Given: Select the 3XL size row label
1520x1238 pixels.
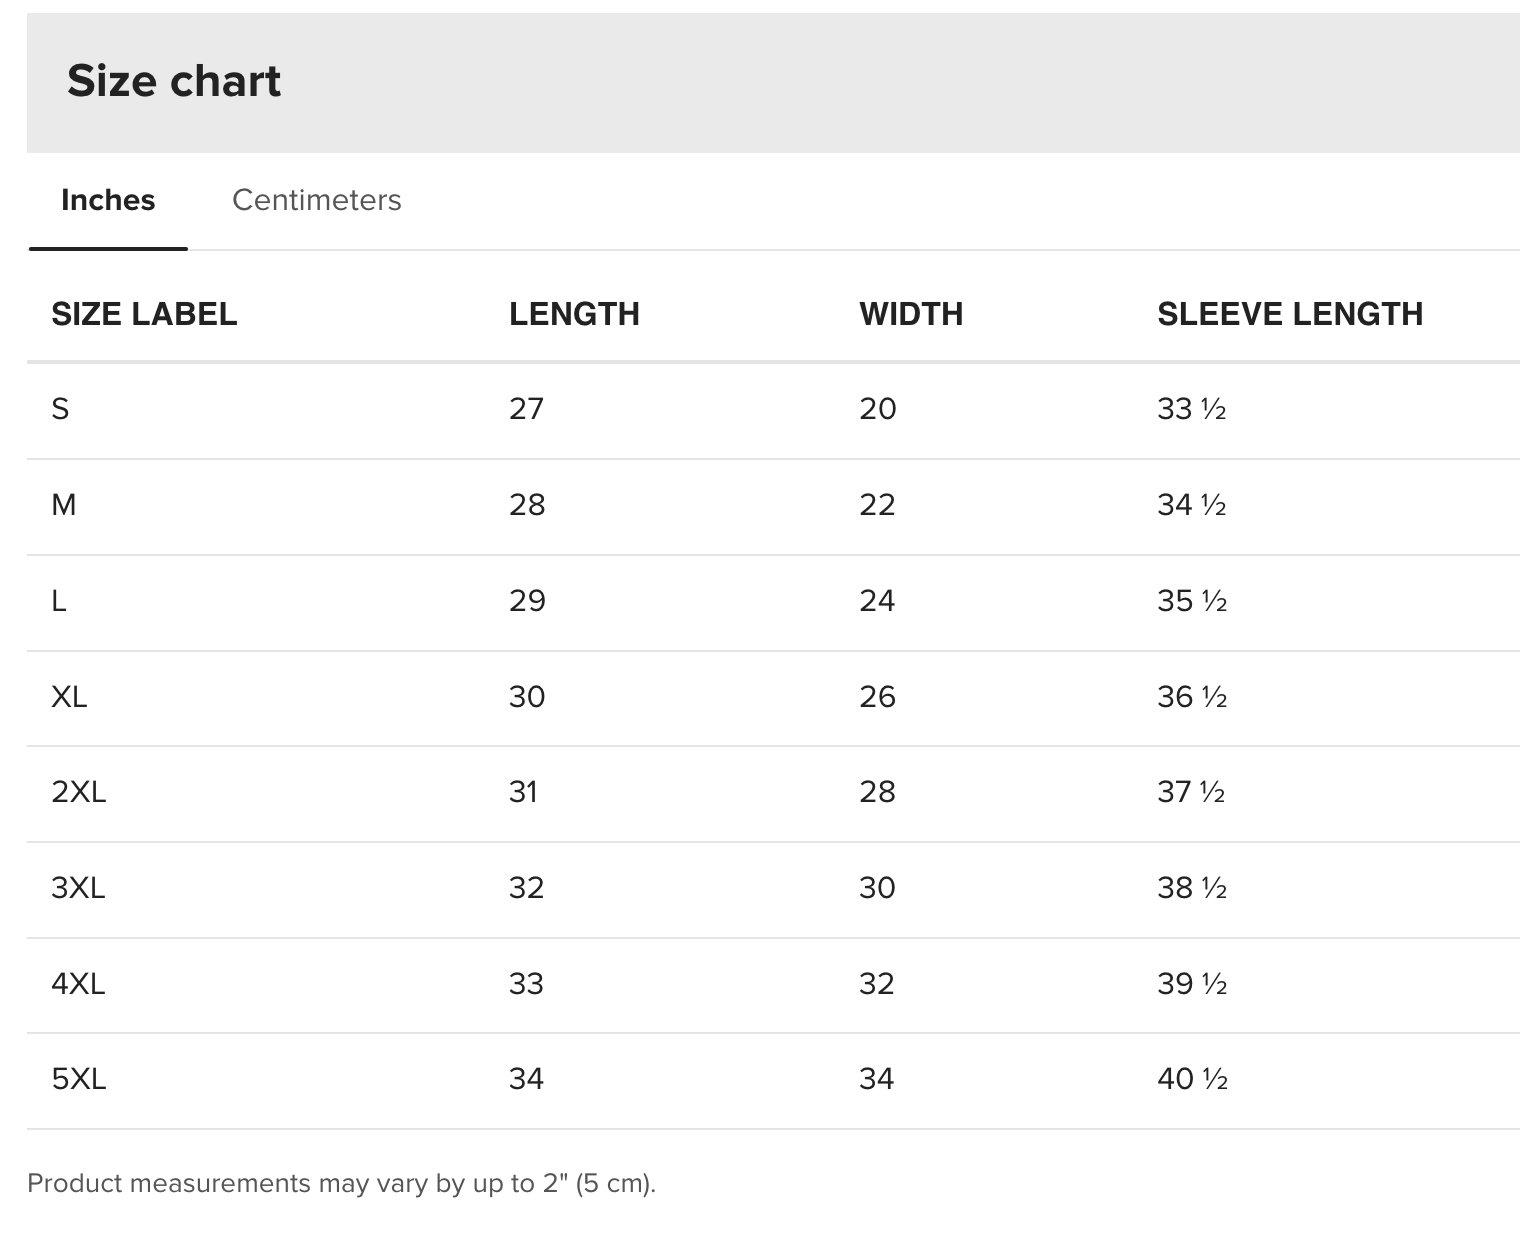Looking at the screenshot, I should pos(78,888).
